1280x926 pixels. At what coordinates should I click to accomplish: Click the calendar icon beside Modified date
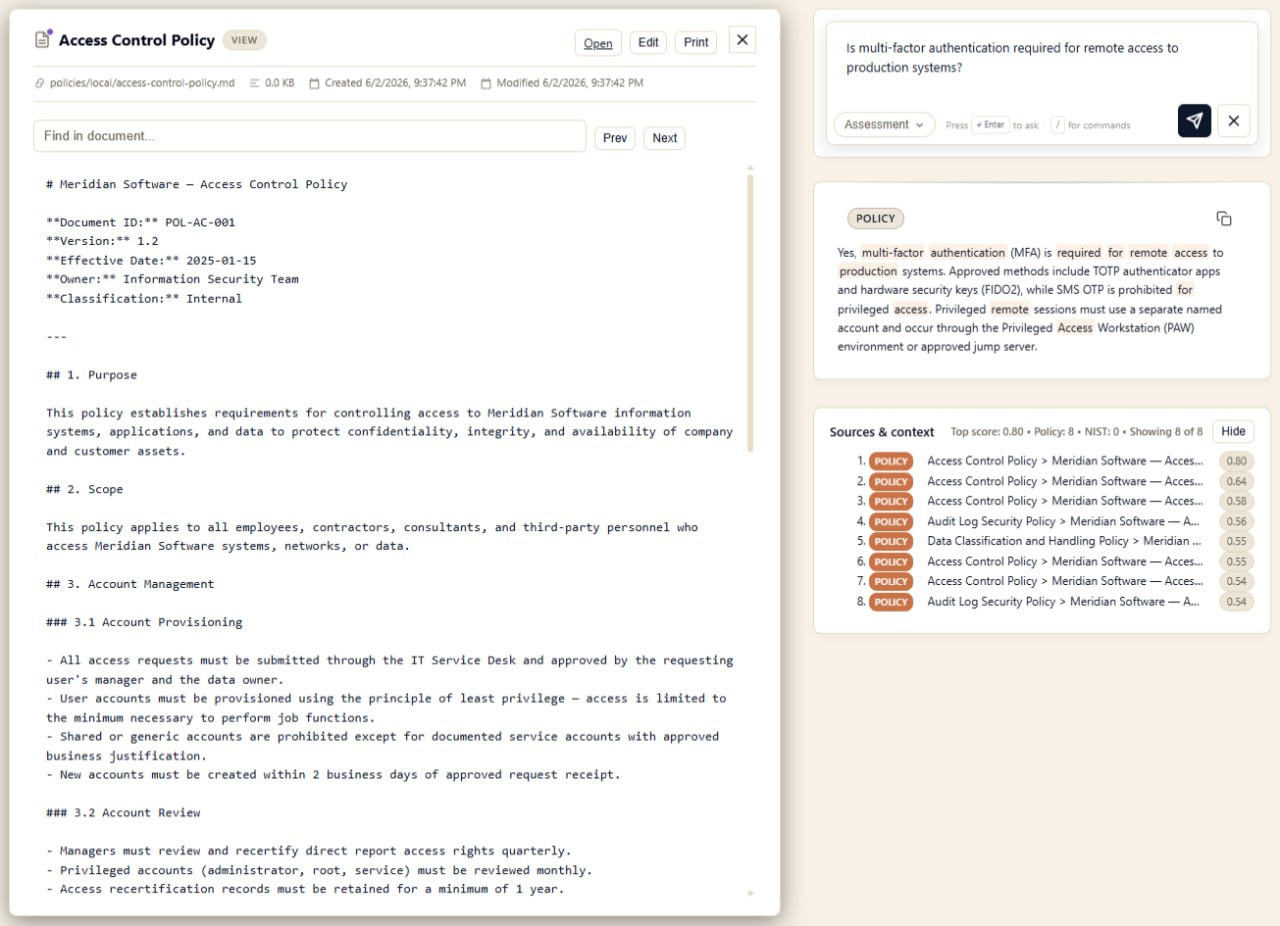pos(486,83)
